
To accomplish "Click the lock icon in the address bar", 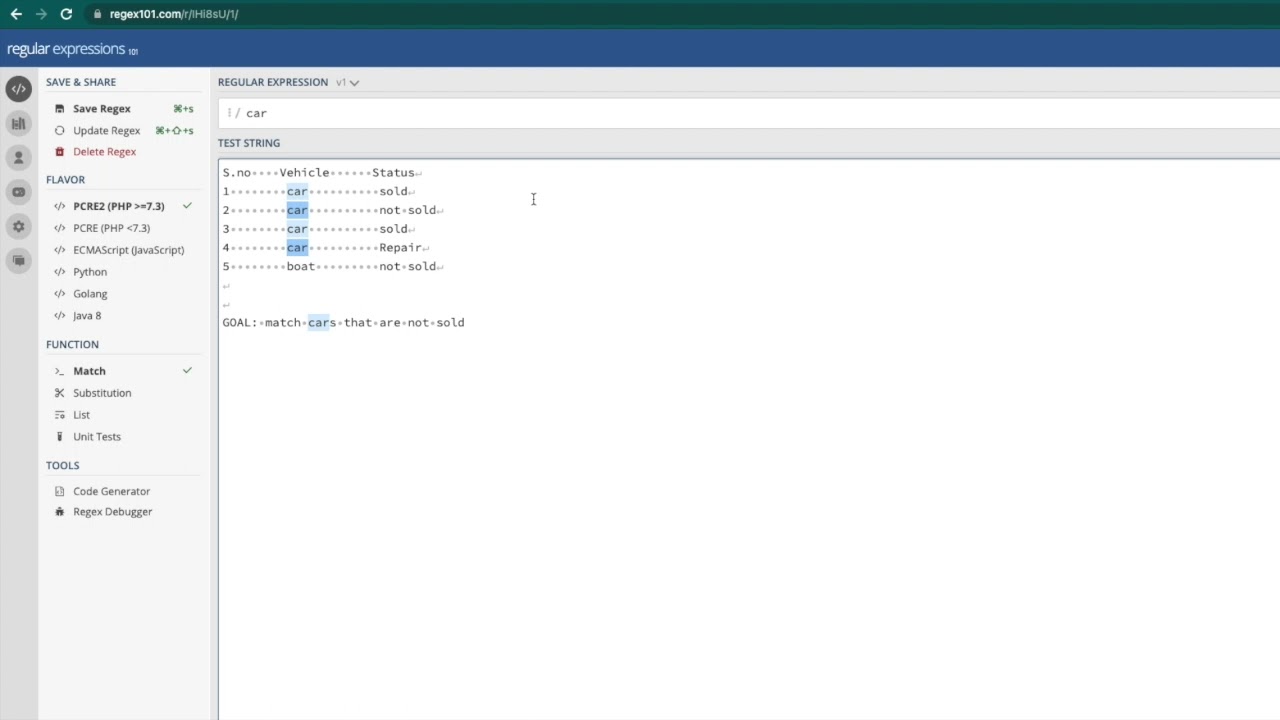I will click(97, 14).
